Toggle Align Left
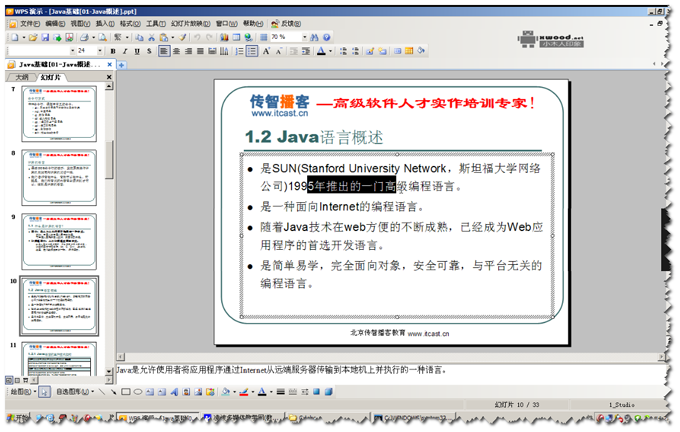 click(163, 51)
